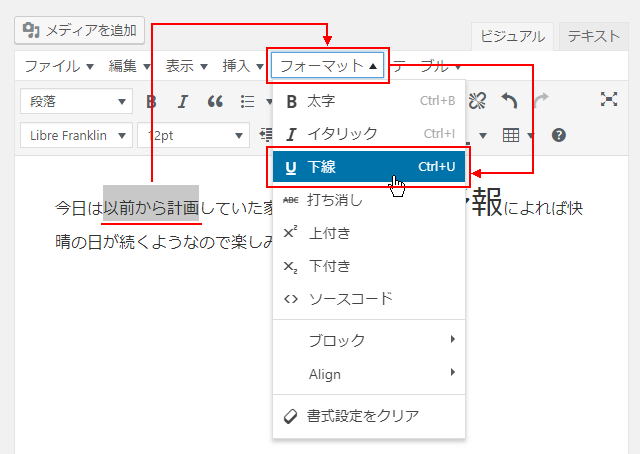Select ソースコード menu option

(x=369, y=299)
